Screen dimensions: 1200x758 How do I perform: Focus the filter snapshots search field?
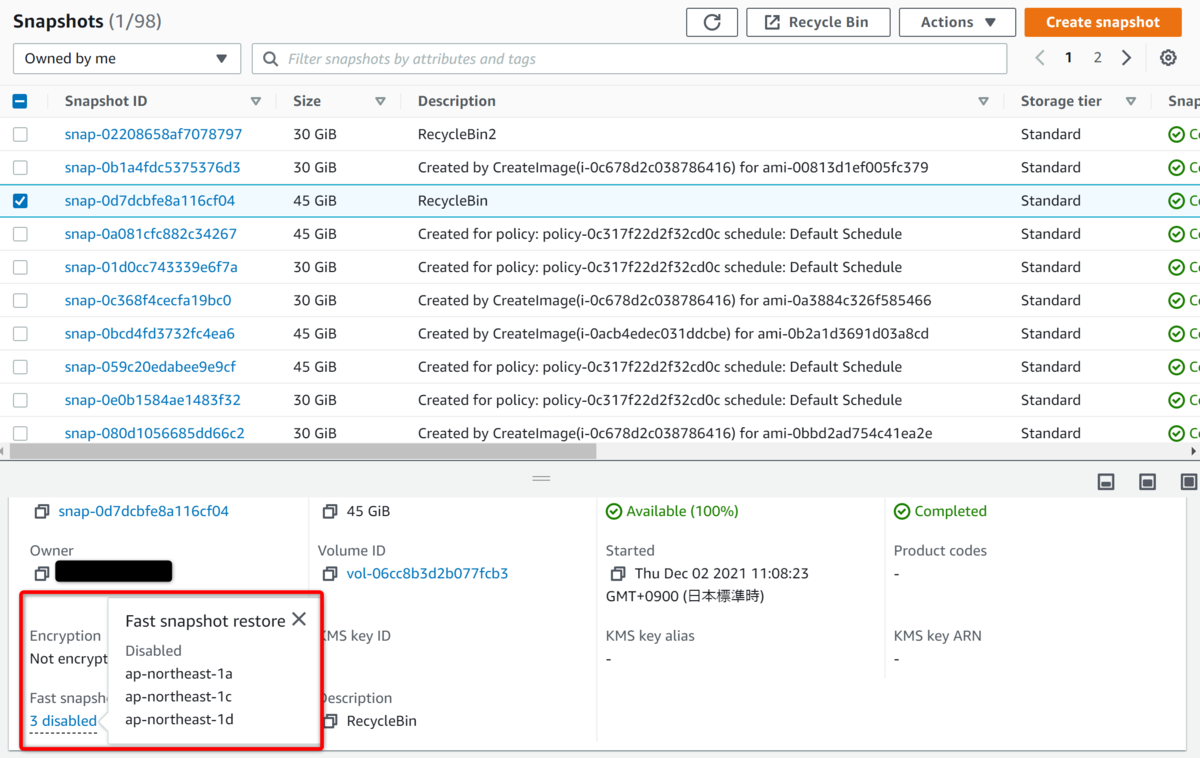click(x=629, y=59)
